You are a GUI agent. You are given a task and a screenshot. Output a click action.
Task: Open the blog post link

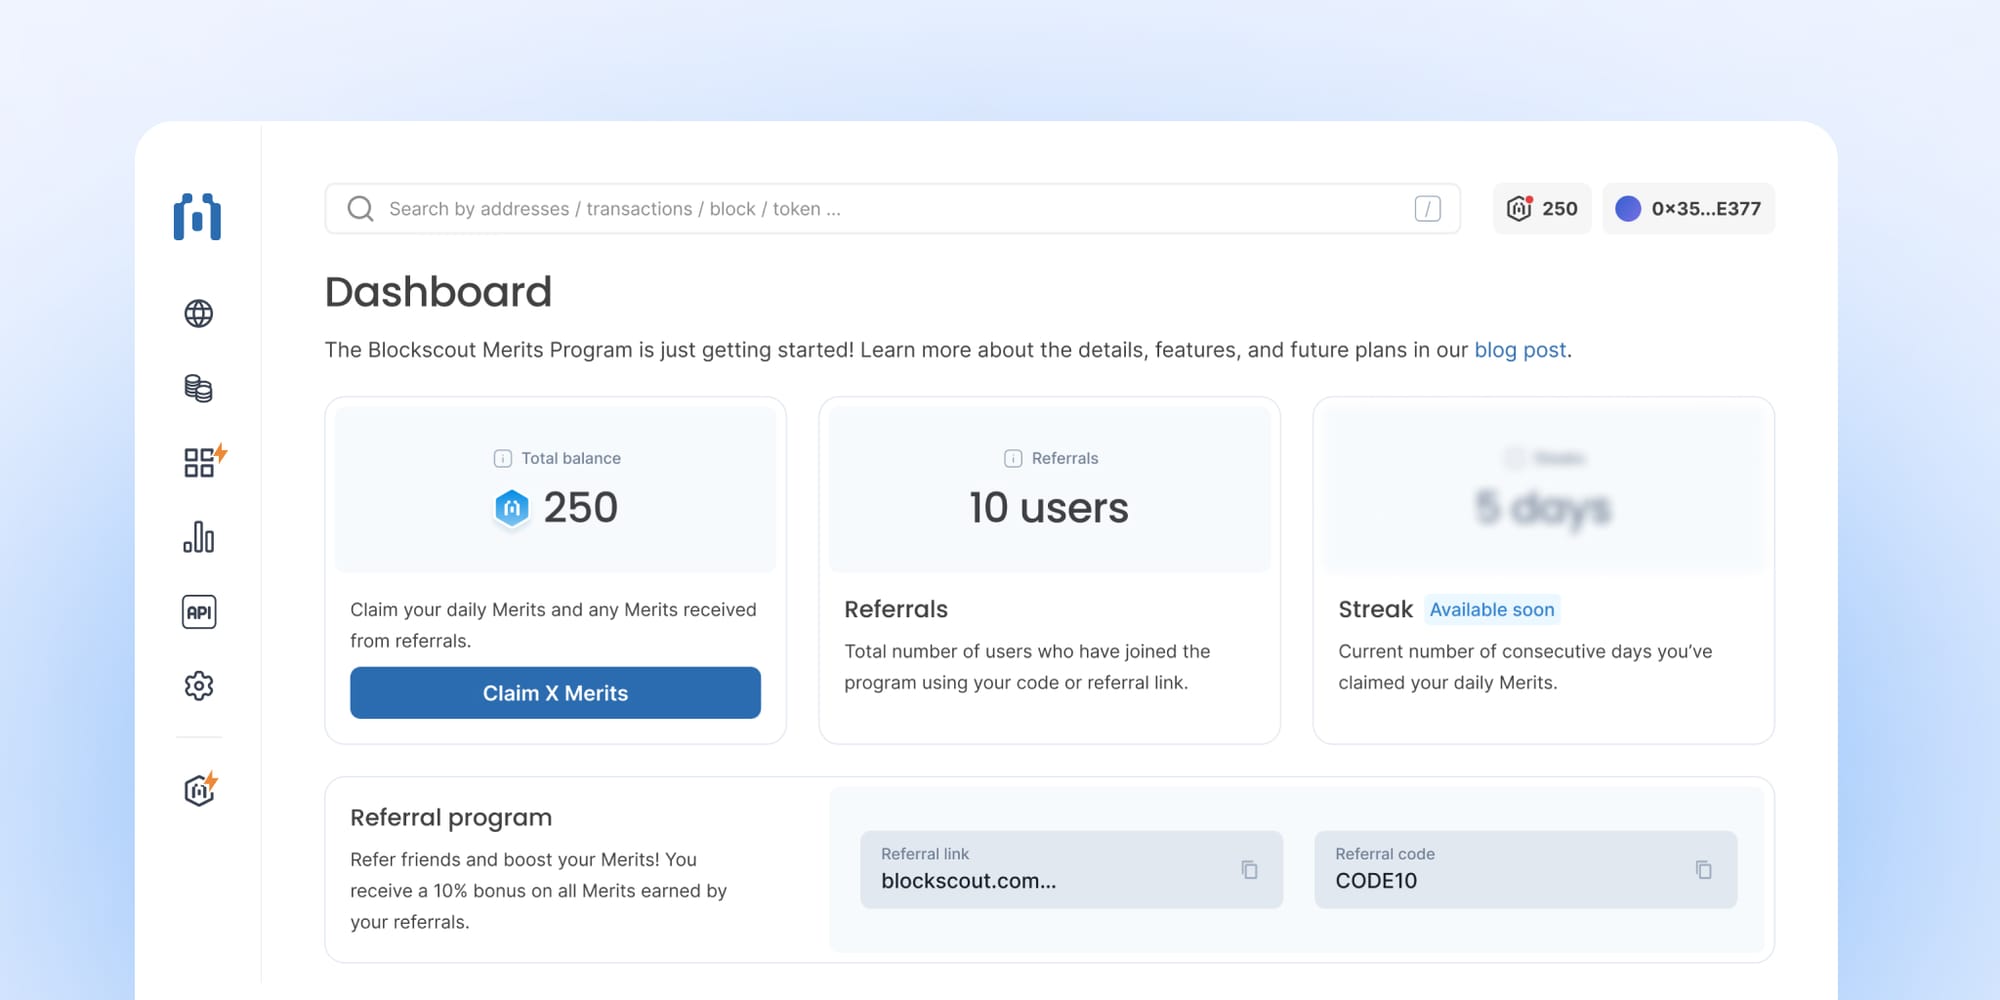pos(1520,350)
